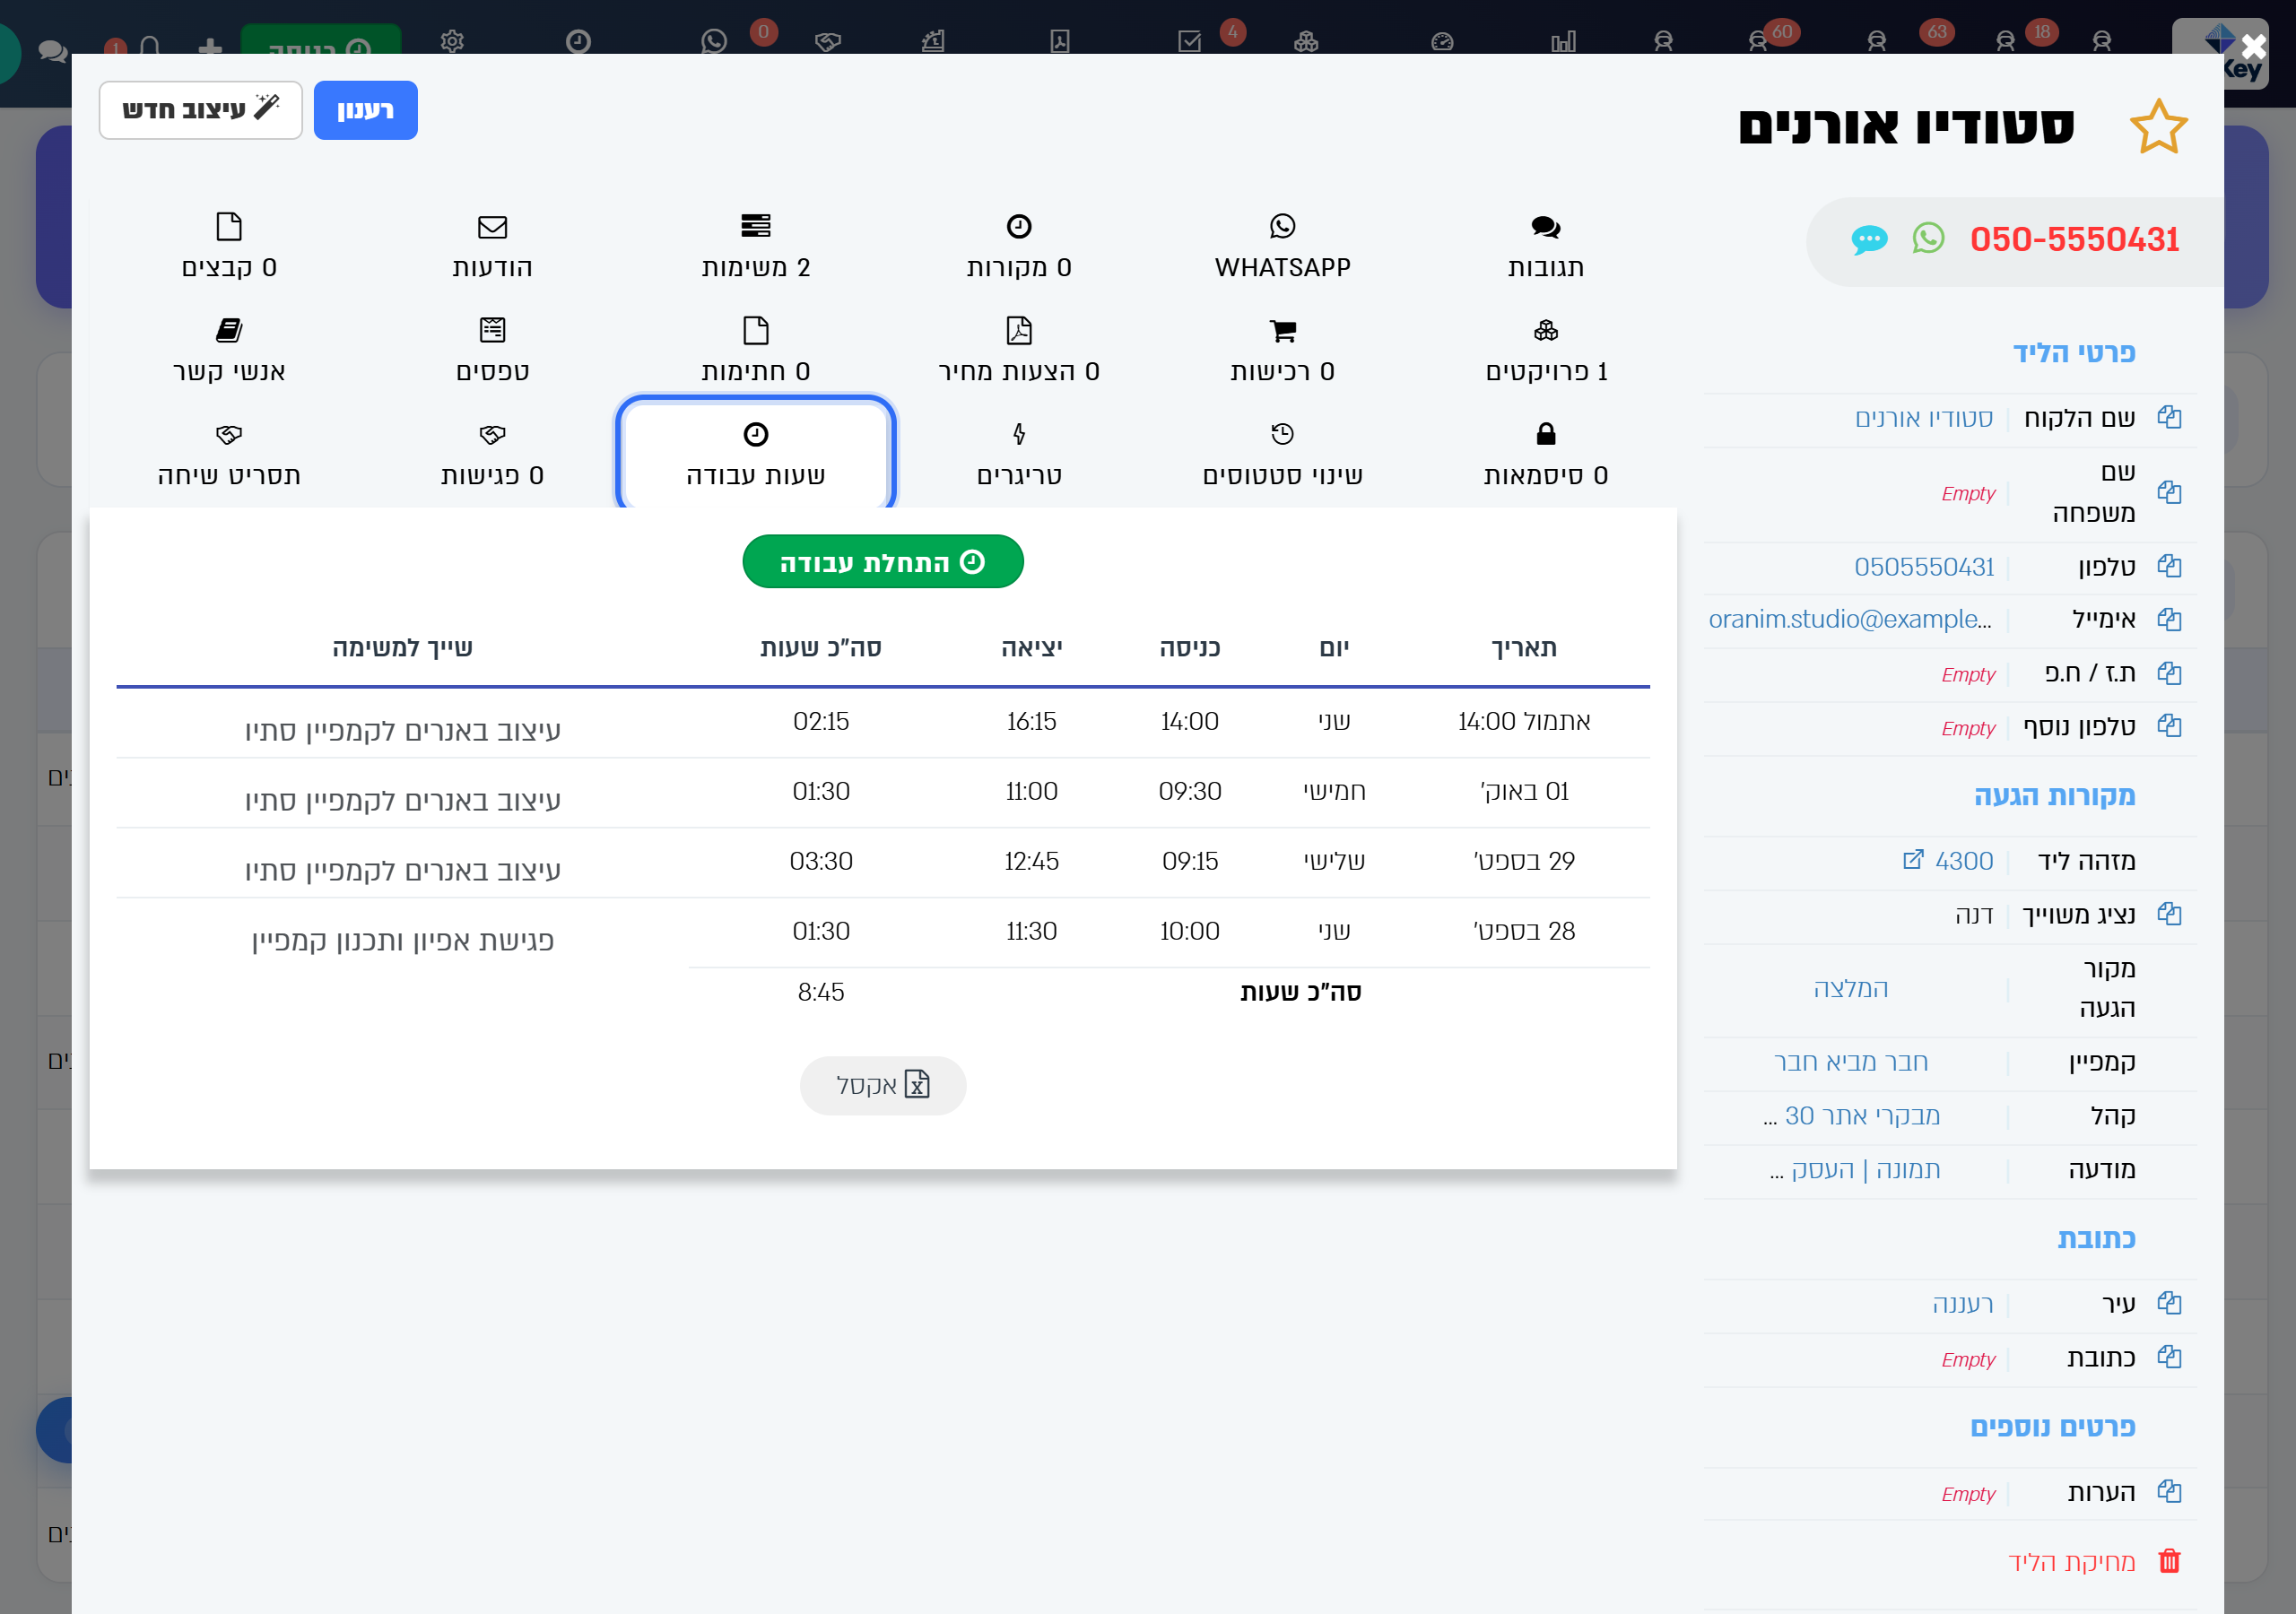Copy the נציג משוייך field value icon

[x=2168, y=914]
